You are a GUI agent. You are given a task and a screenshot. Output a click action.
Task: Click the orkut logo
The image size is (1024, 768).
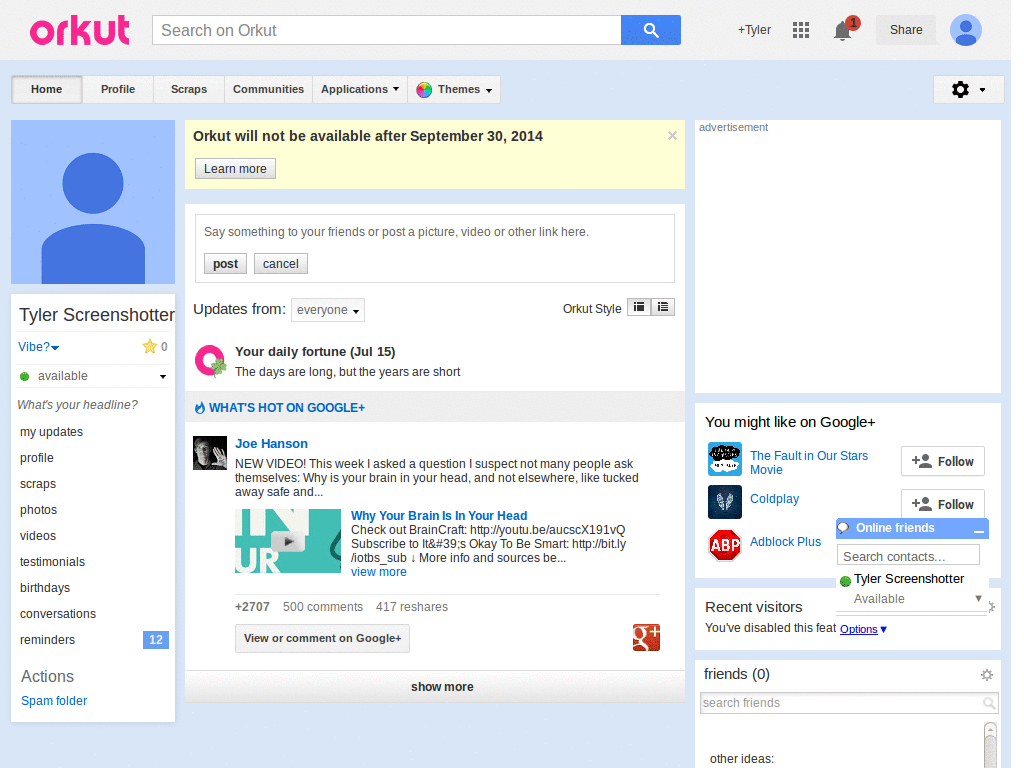point(80,31)
